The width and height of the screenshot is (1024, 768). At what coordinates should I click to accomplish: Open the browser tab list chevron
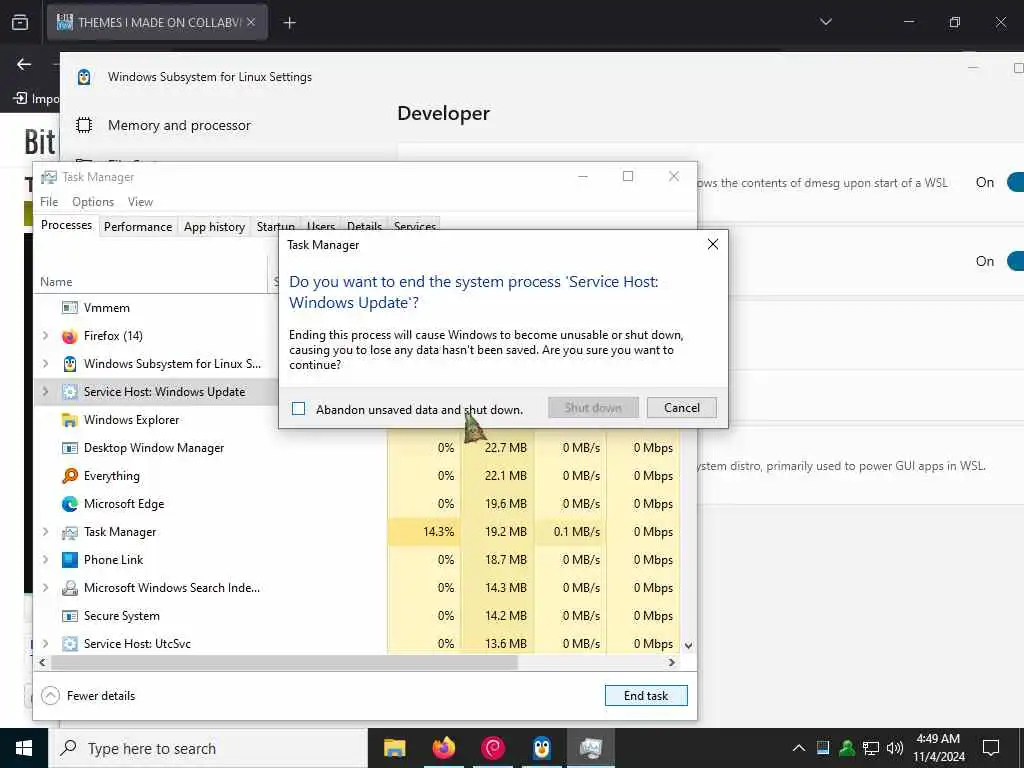pos(825,22)
